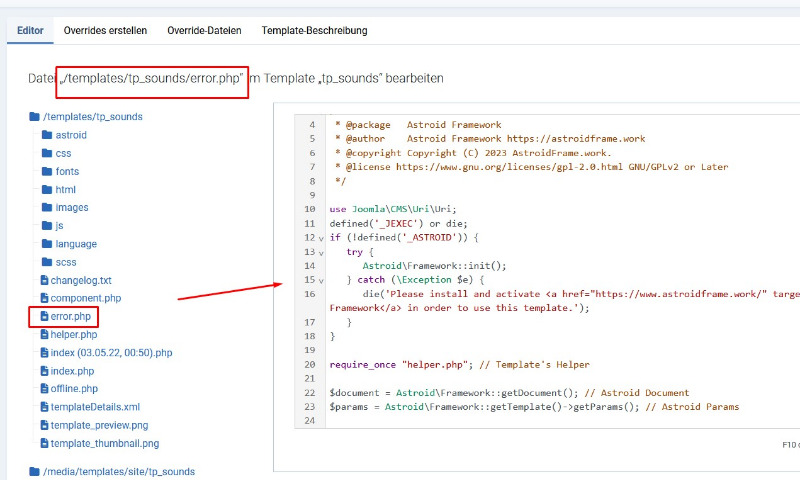The width and height of the screenshot is (800, 480).
Task: Expand the fonts folder
Action: pos(67,171)
